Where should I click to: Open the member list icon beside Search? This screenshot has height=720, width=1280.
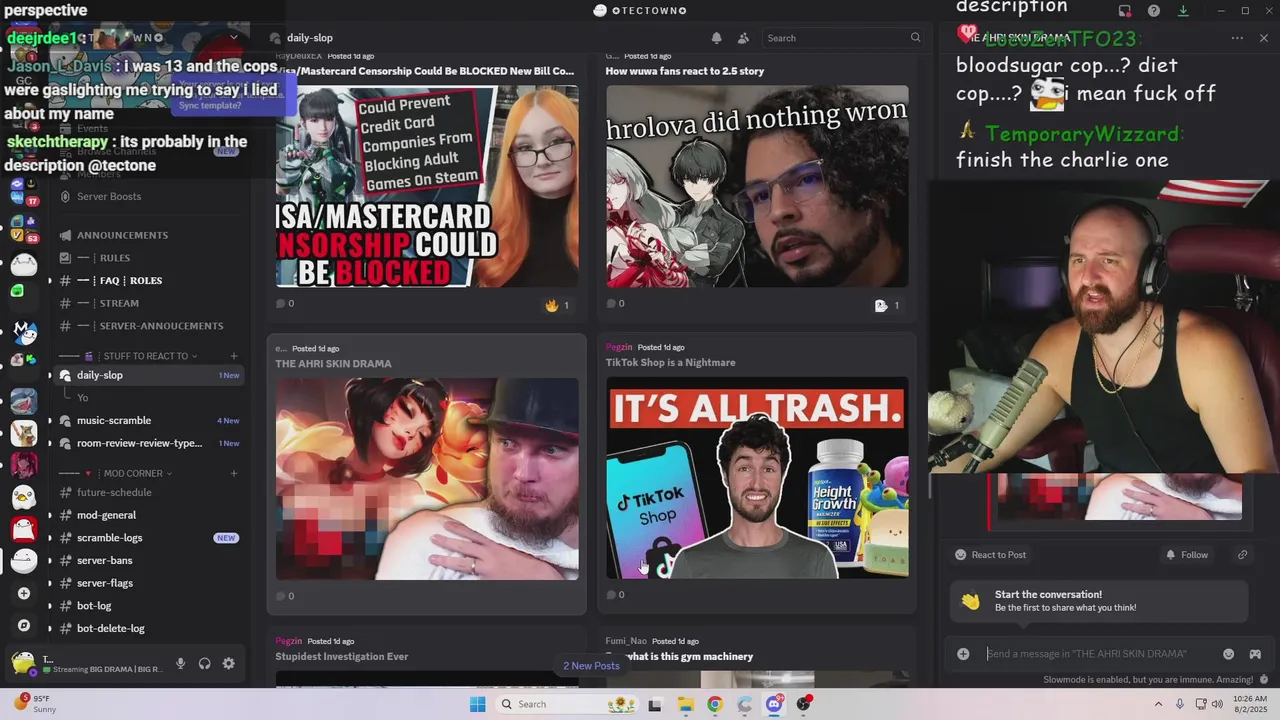[x=743, y=38]
